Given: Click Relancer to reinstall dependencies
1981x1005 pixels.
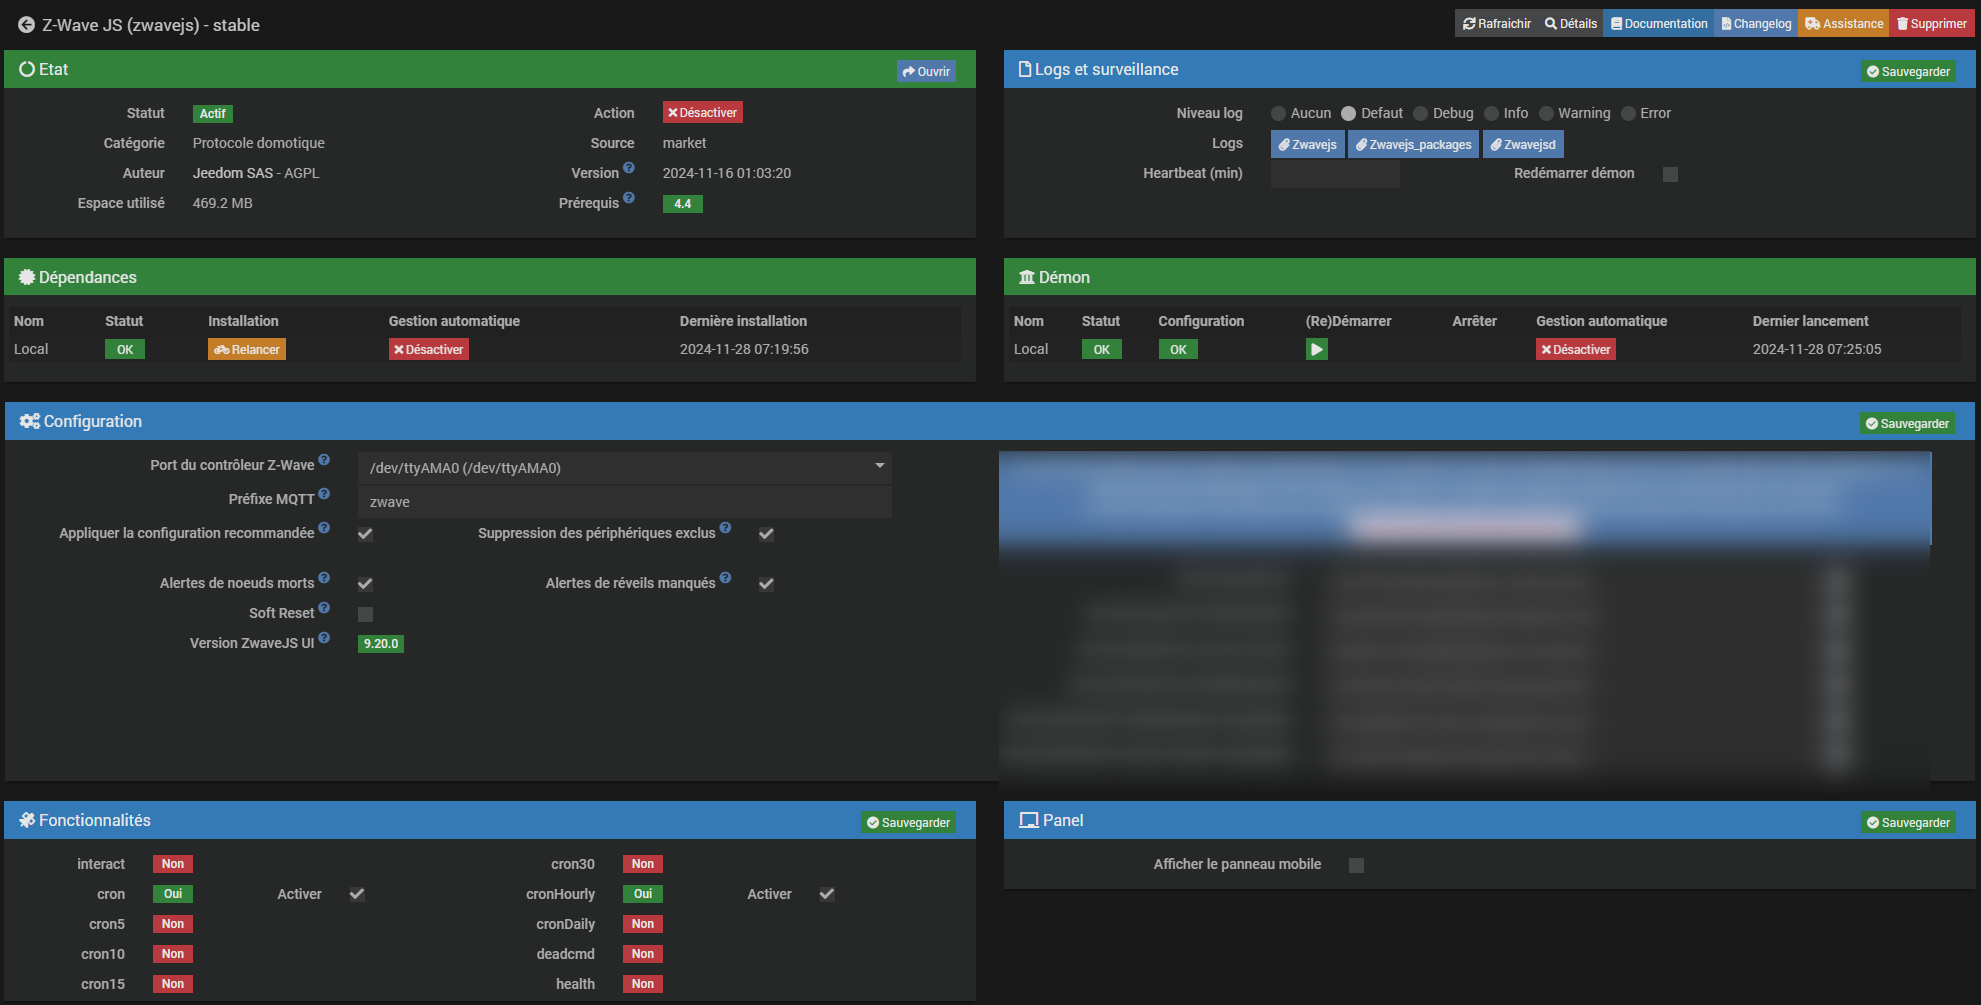Looking at the screenshot, I should coord(247,349).
